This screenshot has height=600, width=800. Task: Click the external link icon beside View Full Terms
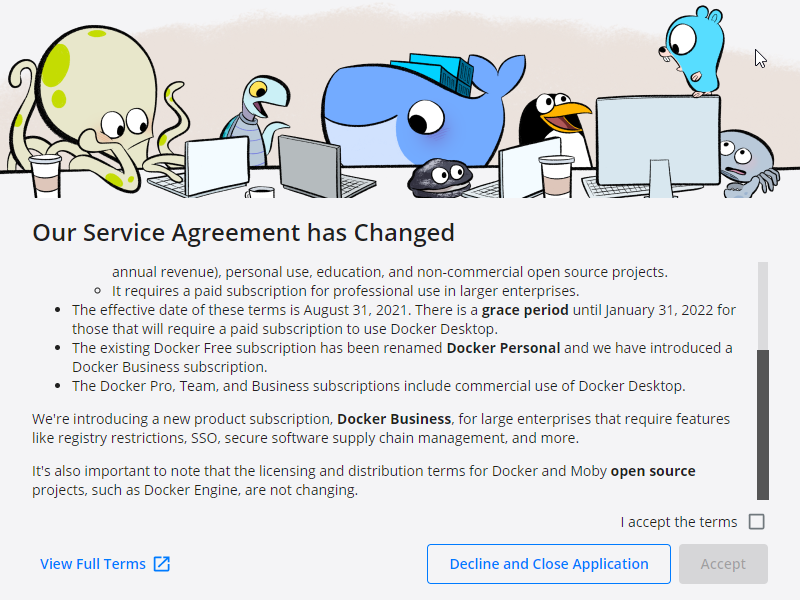pos(160,563)
